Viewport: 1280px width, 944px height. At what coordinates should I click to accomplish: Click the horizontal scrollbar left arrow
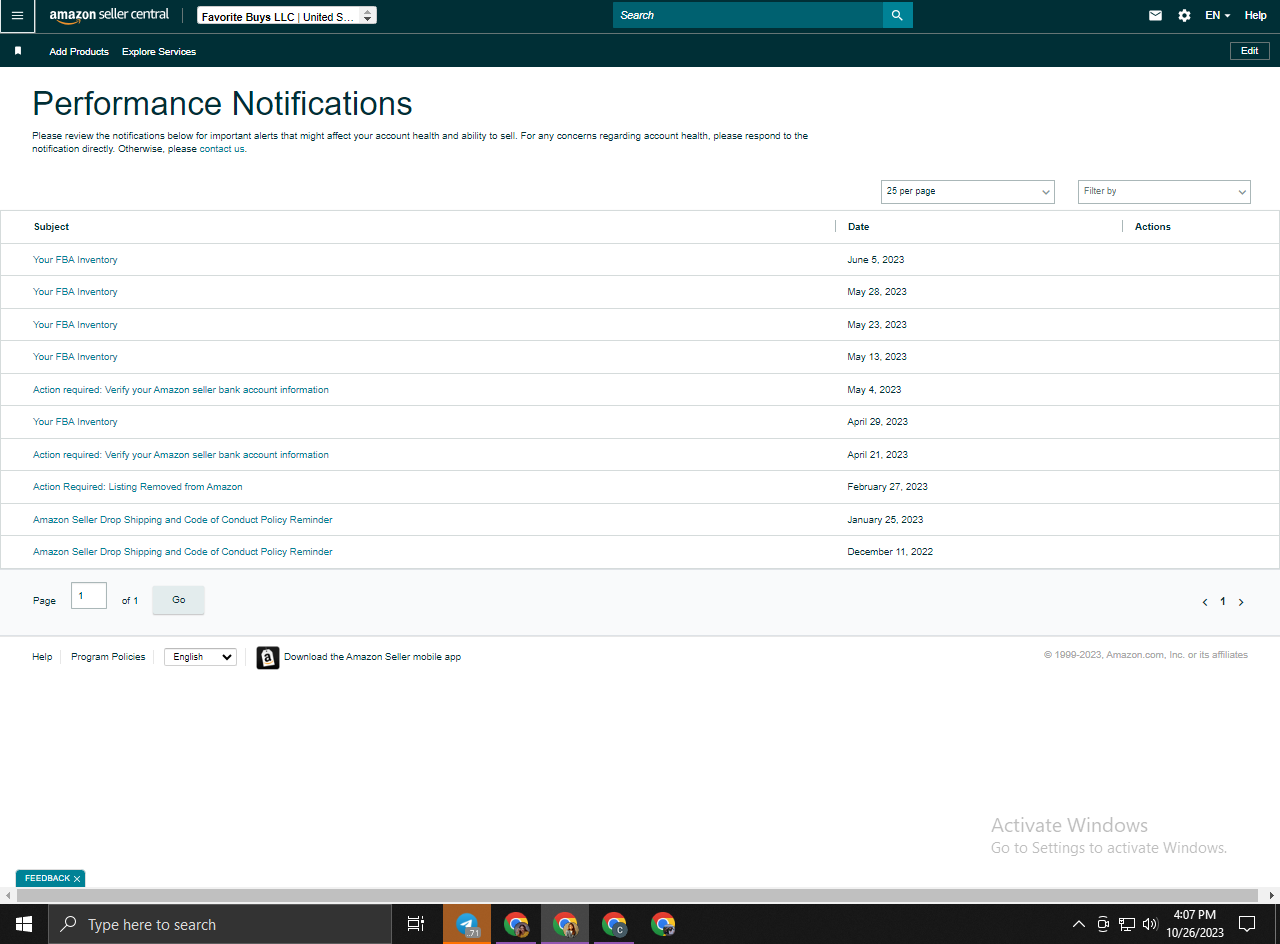pyautogui.click(x=8, y=895)
